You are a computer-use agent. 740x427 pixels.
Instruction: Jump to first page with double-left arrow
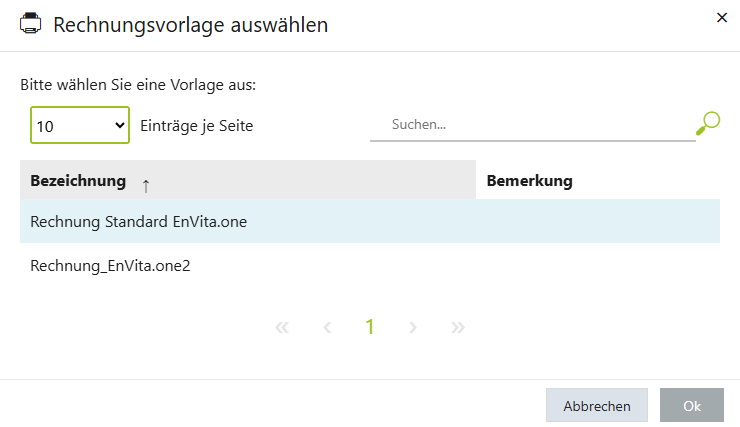tap(281, 327)
